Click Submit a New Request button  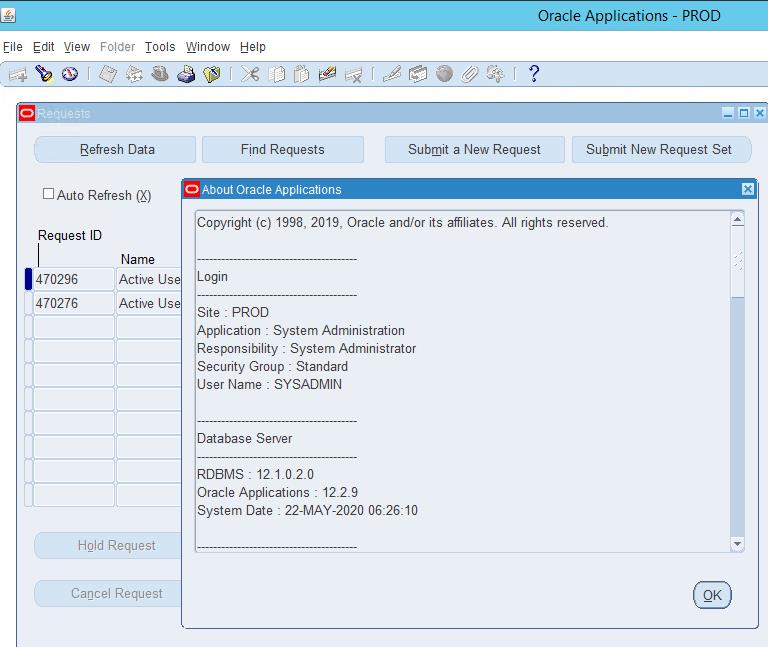(475, 149)
